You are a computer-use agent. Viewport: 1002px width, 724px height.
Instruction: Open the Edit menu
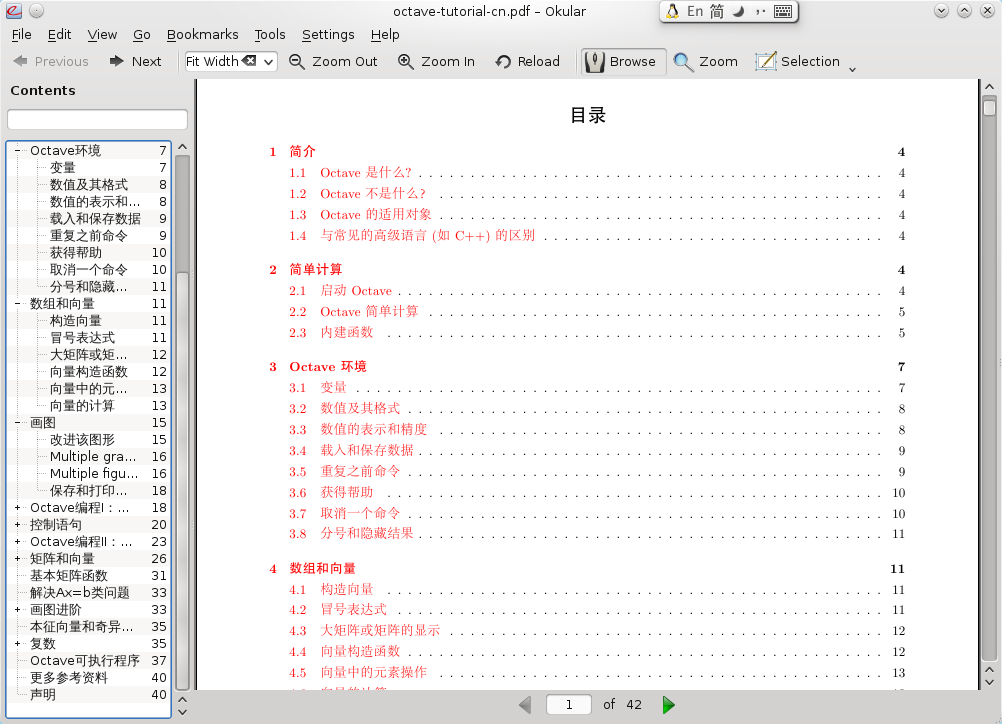pyautogui.click(x=59, y=35)
